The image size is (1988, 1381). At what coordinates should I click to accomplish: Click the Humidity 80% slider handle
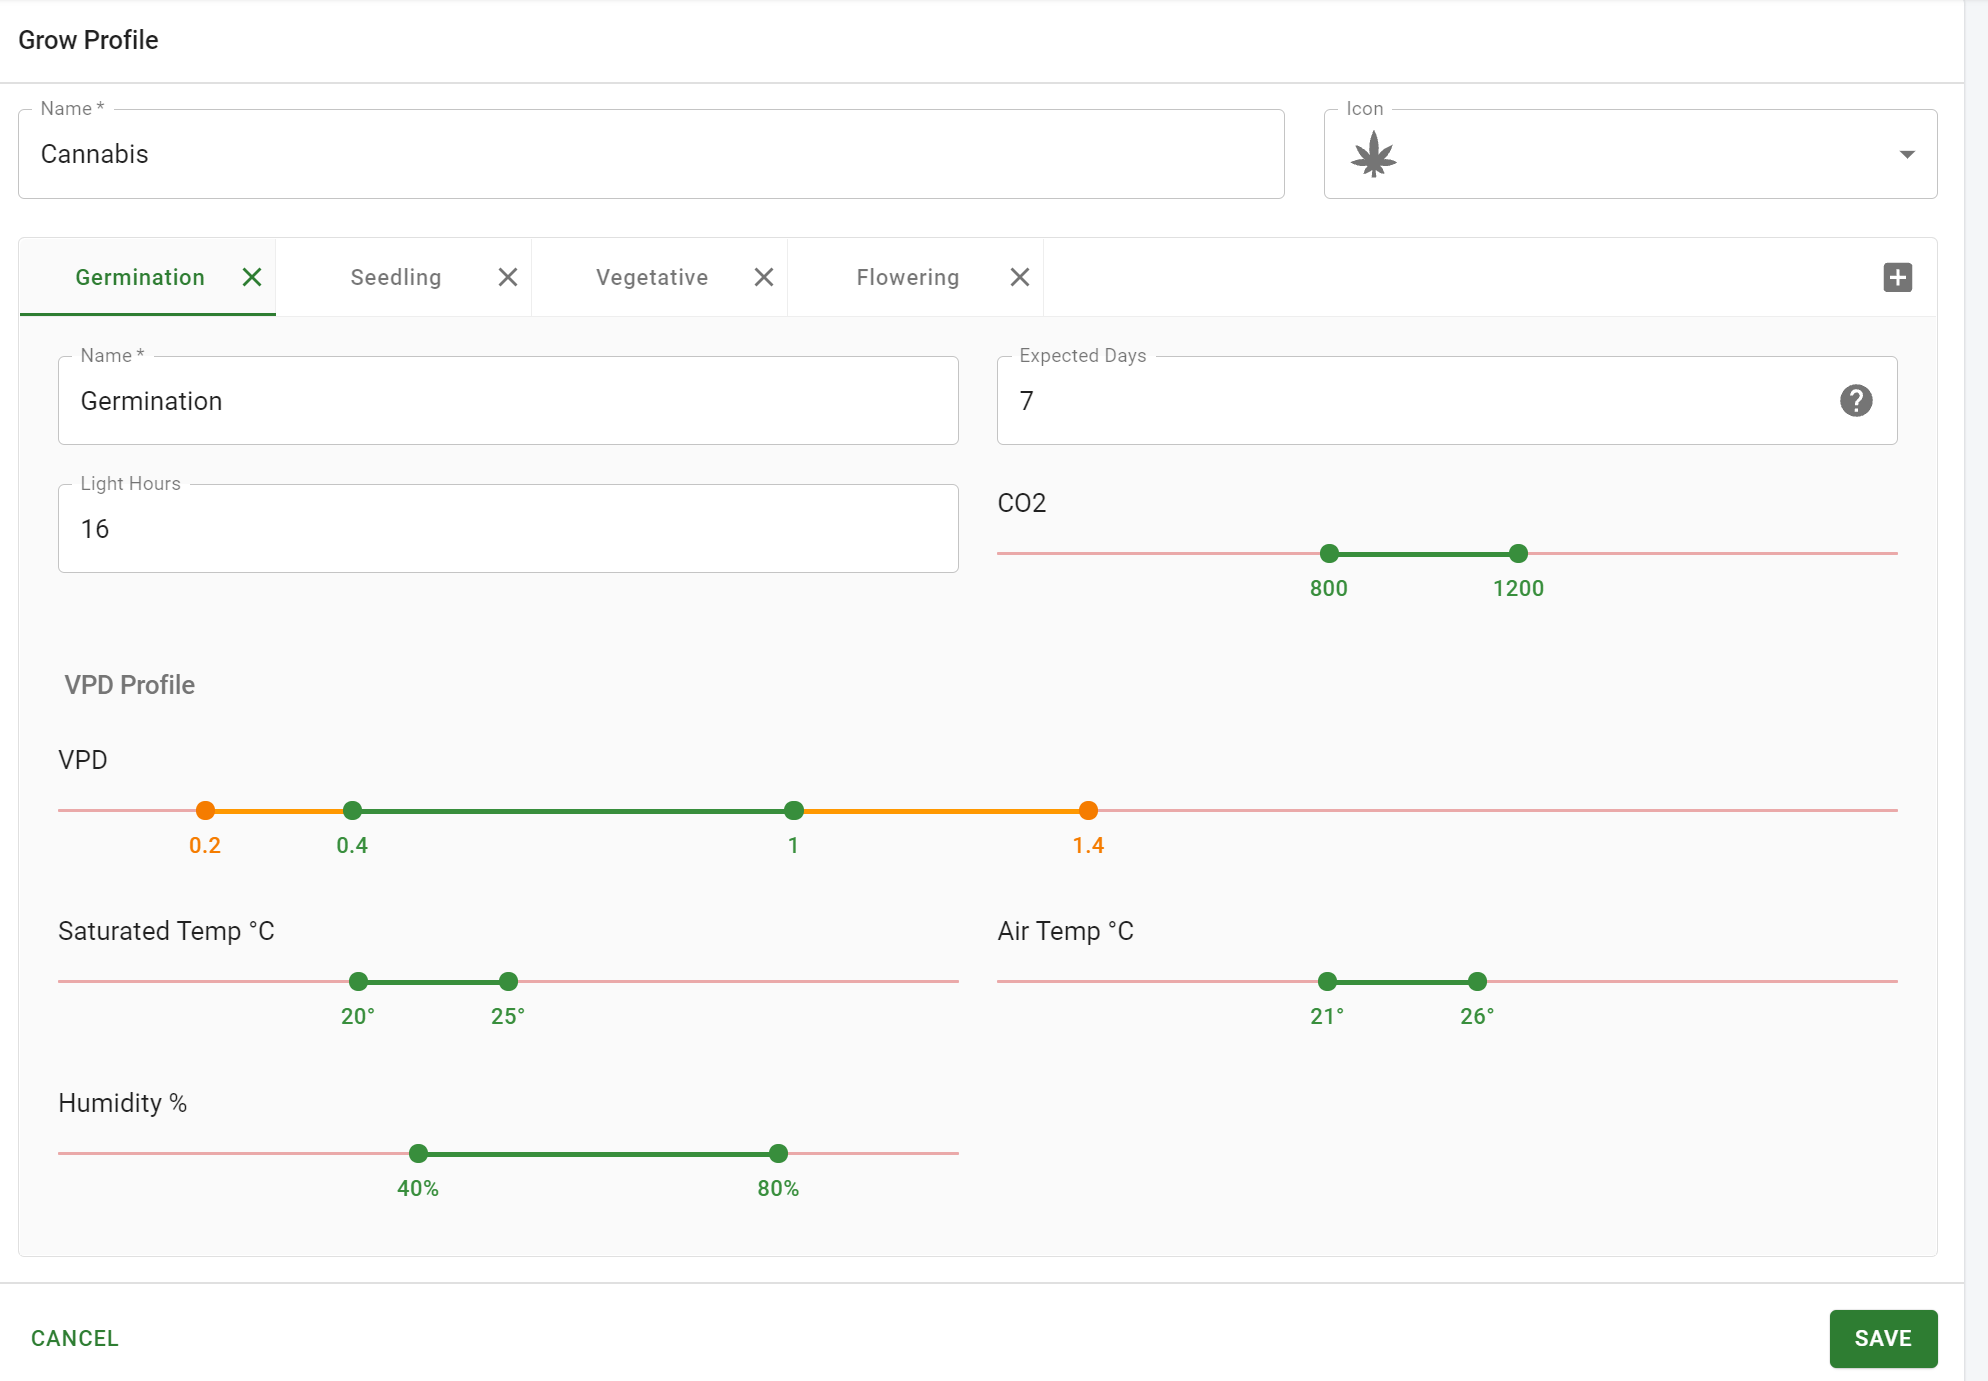[x=778, y=1153]
